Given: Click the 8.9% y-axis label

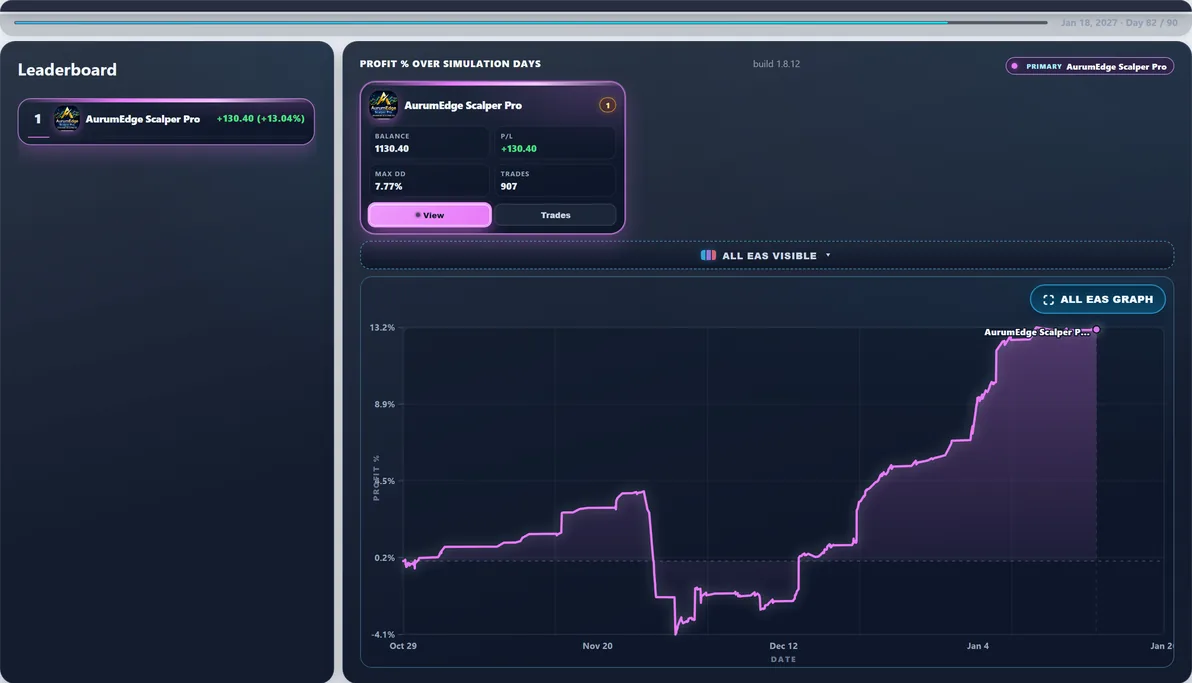Looking at the screenshot, I should tap(385, 405).
